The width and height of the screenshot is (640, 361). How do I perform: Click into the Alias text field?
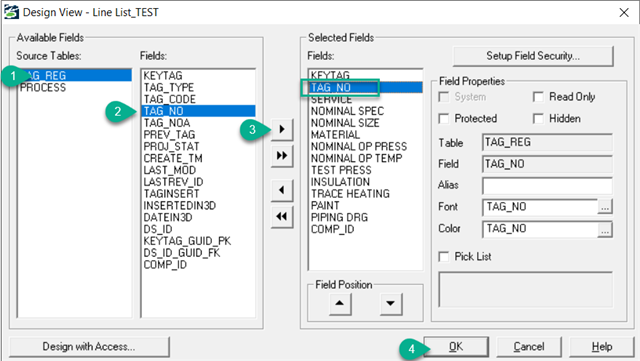coord(547,186)
